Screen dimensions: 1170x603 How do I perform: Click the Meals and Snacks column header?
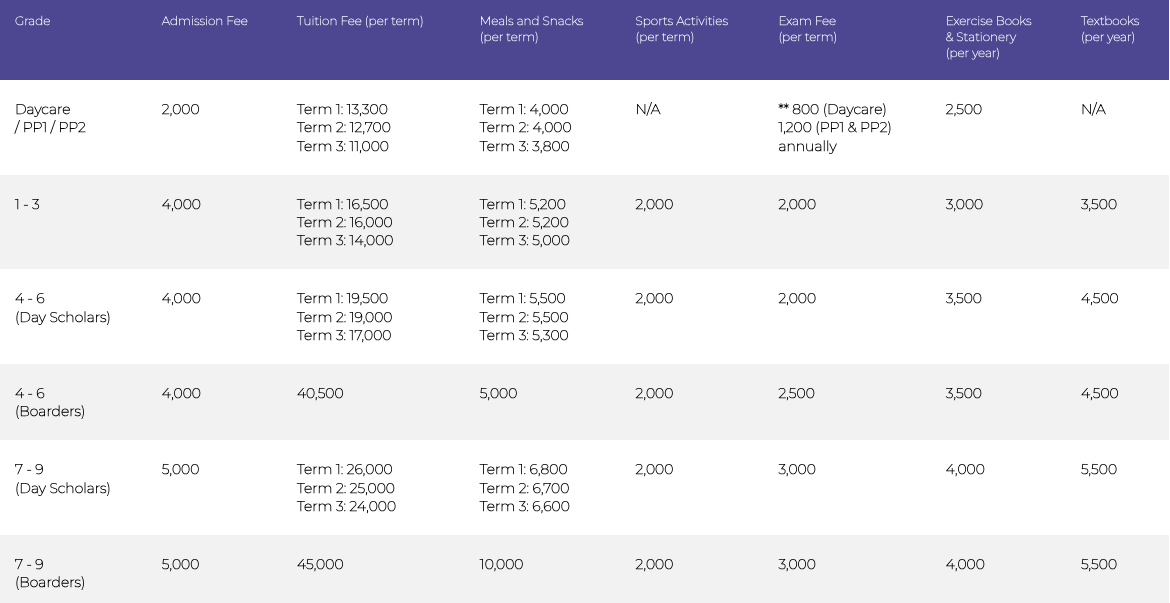tap(531, 28)
